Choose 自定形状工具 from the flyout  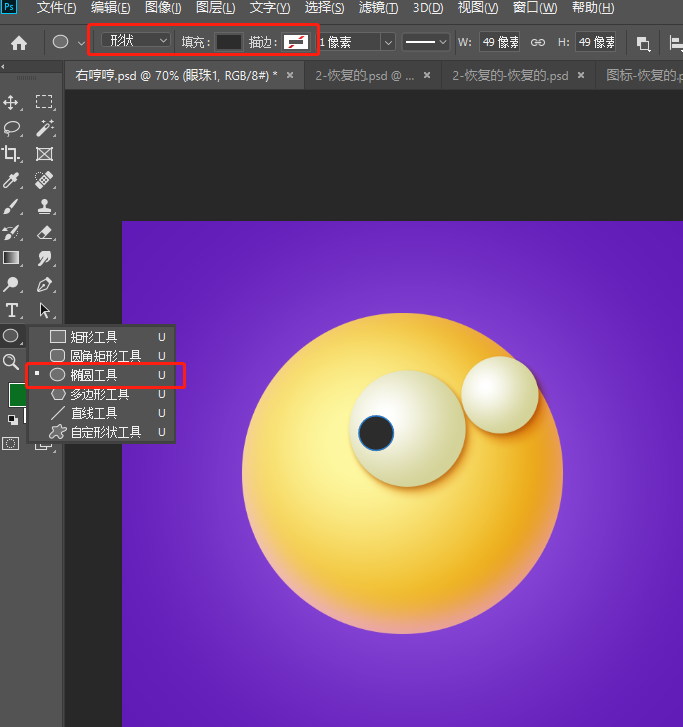(105, 432)
